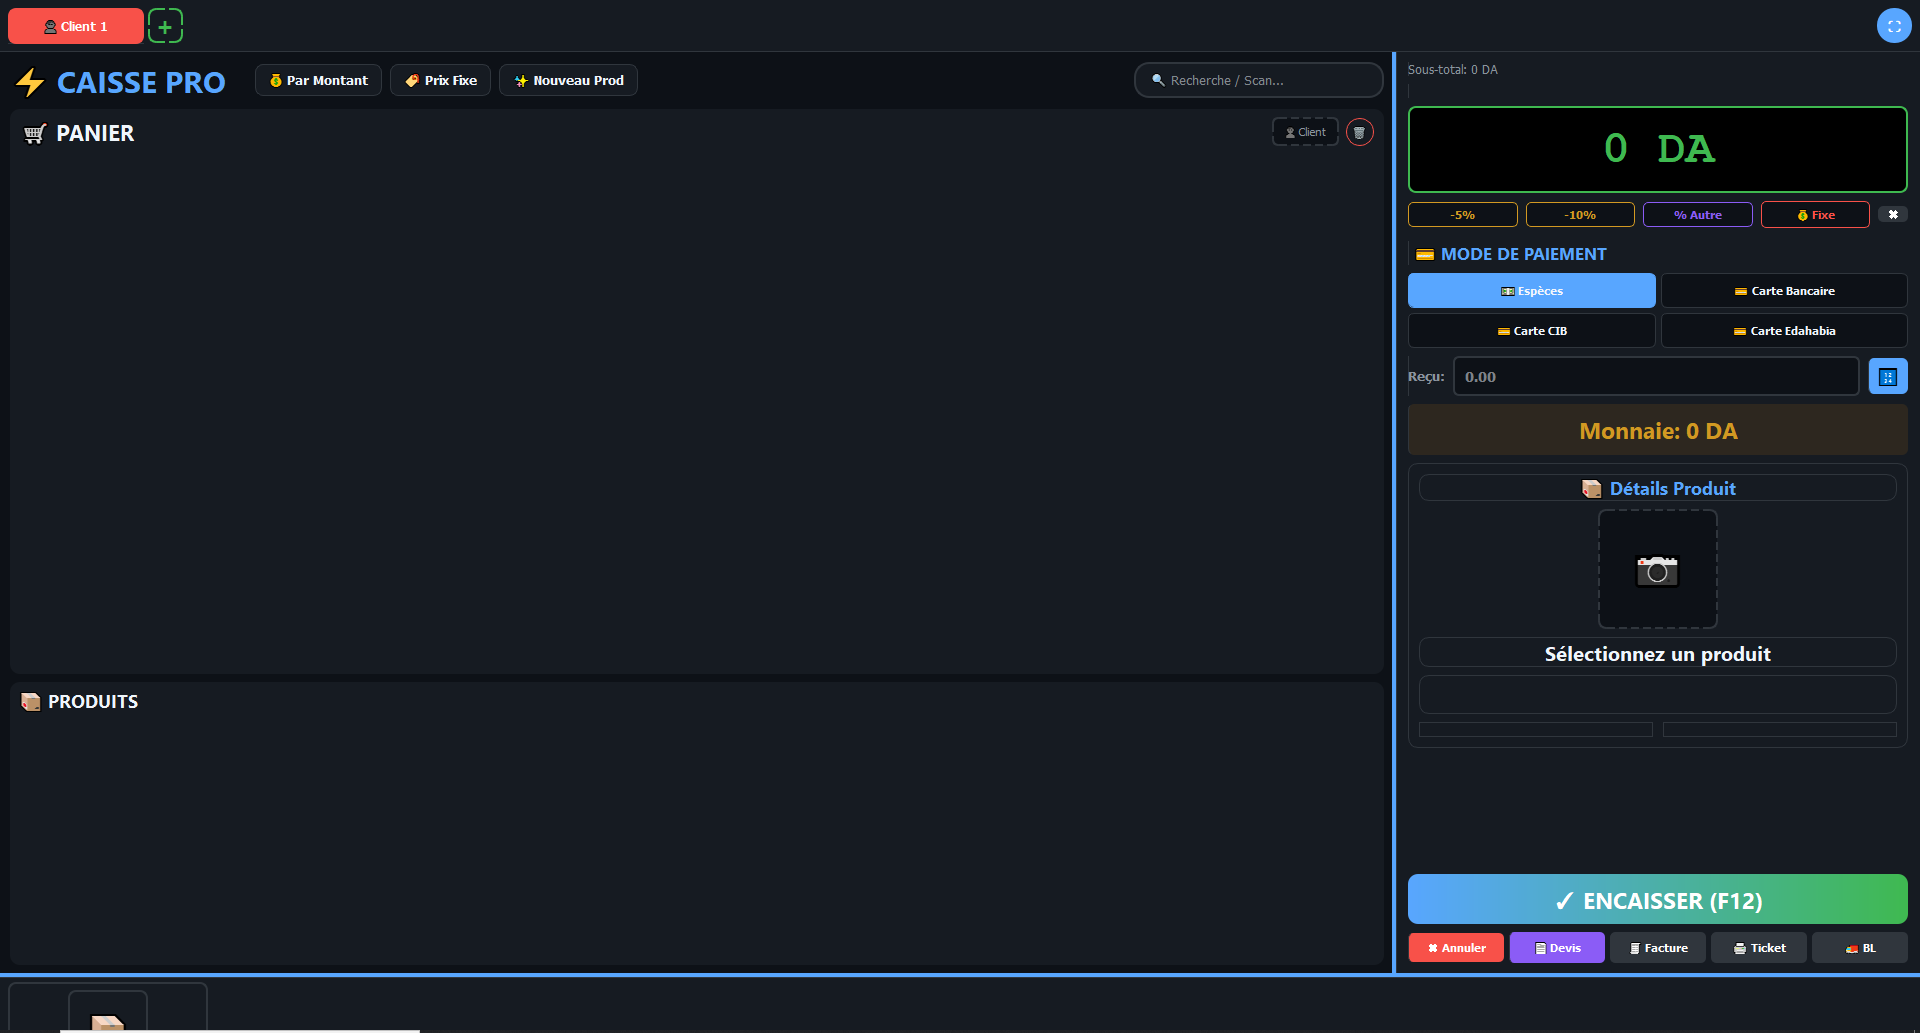Choose Carte CIB as payment method
This screenshot has height=1033, width=1920.
(1531, 331)
